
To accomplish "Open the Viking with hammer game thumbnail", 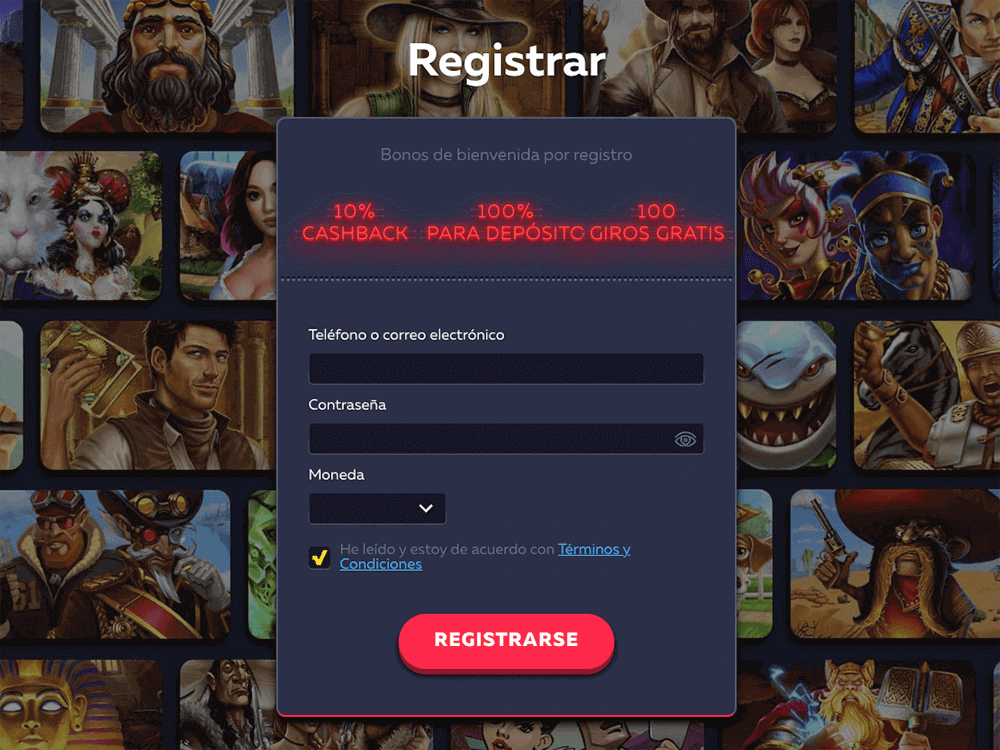I will [855, 705].
